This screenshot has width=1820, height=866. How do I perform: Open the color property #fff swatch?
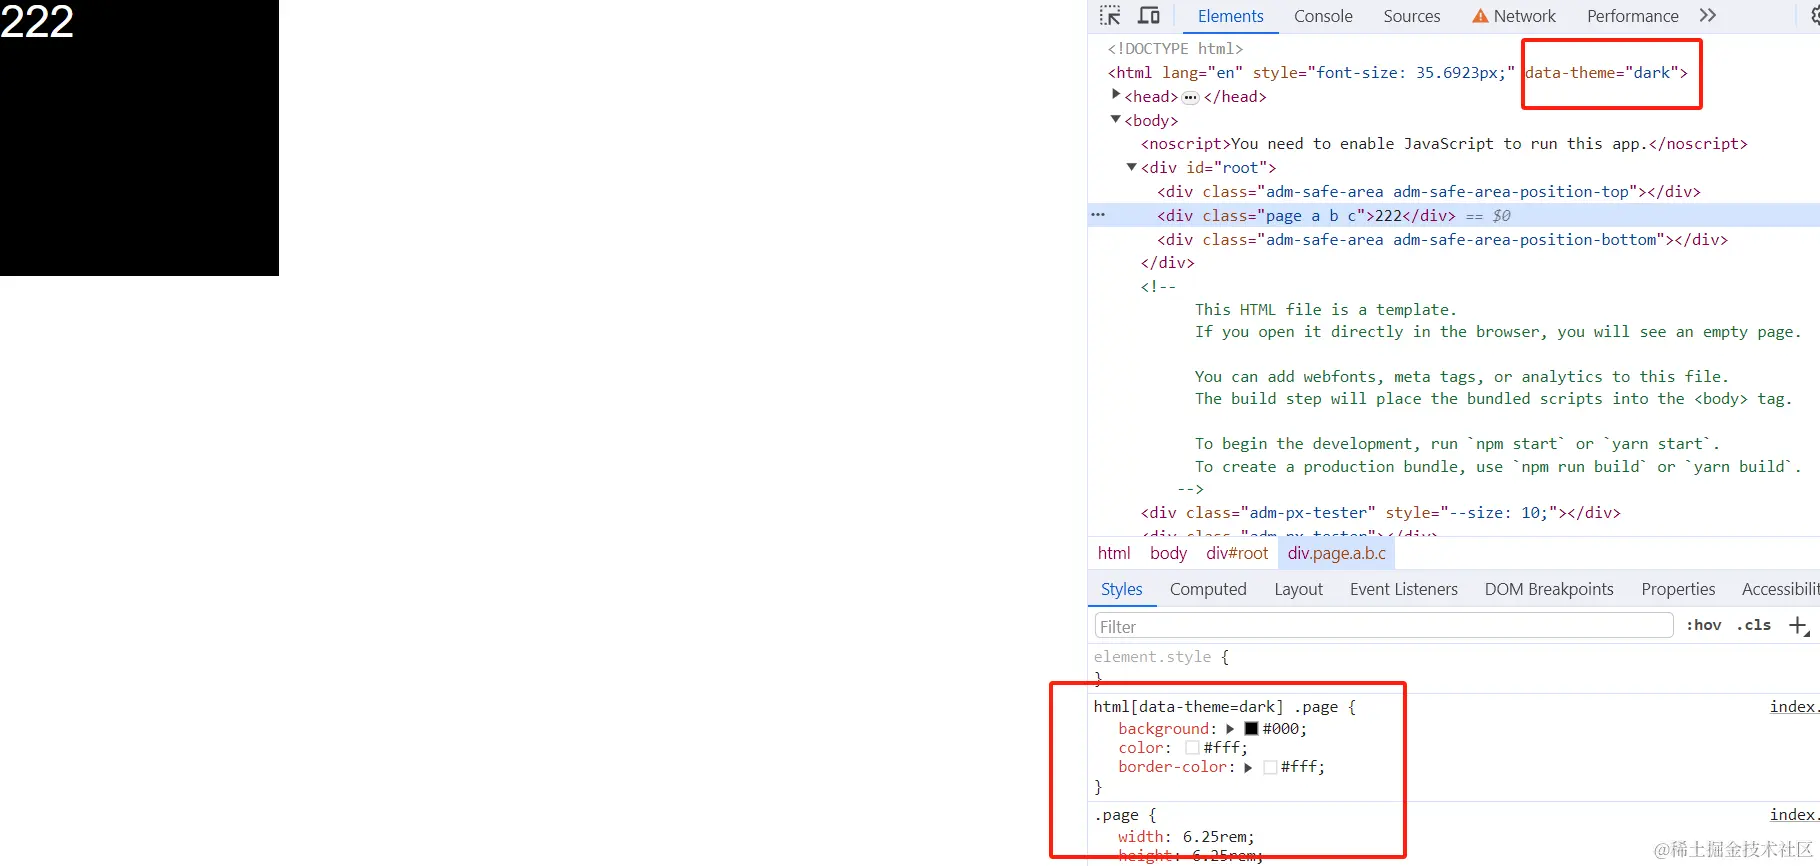(x=1192, y=748)
